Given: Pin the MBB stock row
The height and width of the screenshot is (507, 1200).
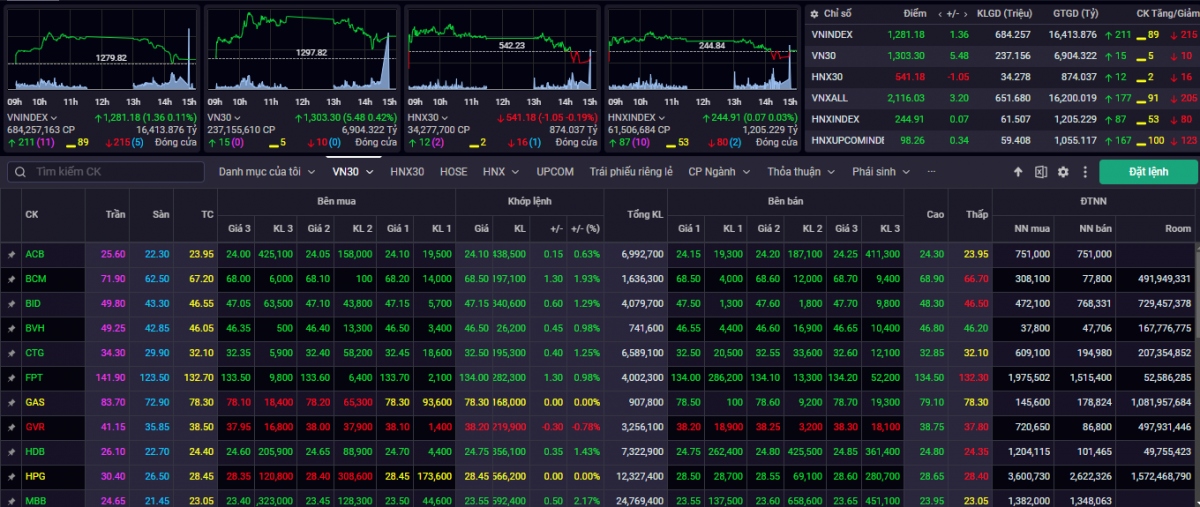Looking at the screenshot, I should coord(11,500).
